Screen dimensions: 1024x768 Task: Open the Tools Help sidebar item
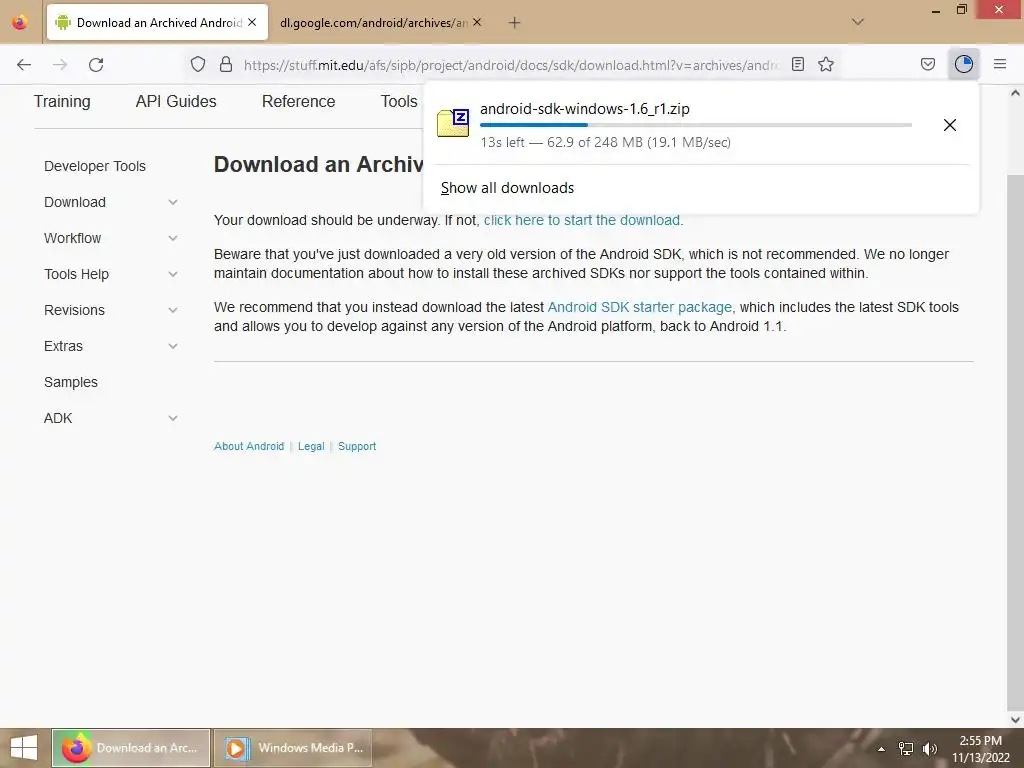76,274
